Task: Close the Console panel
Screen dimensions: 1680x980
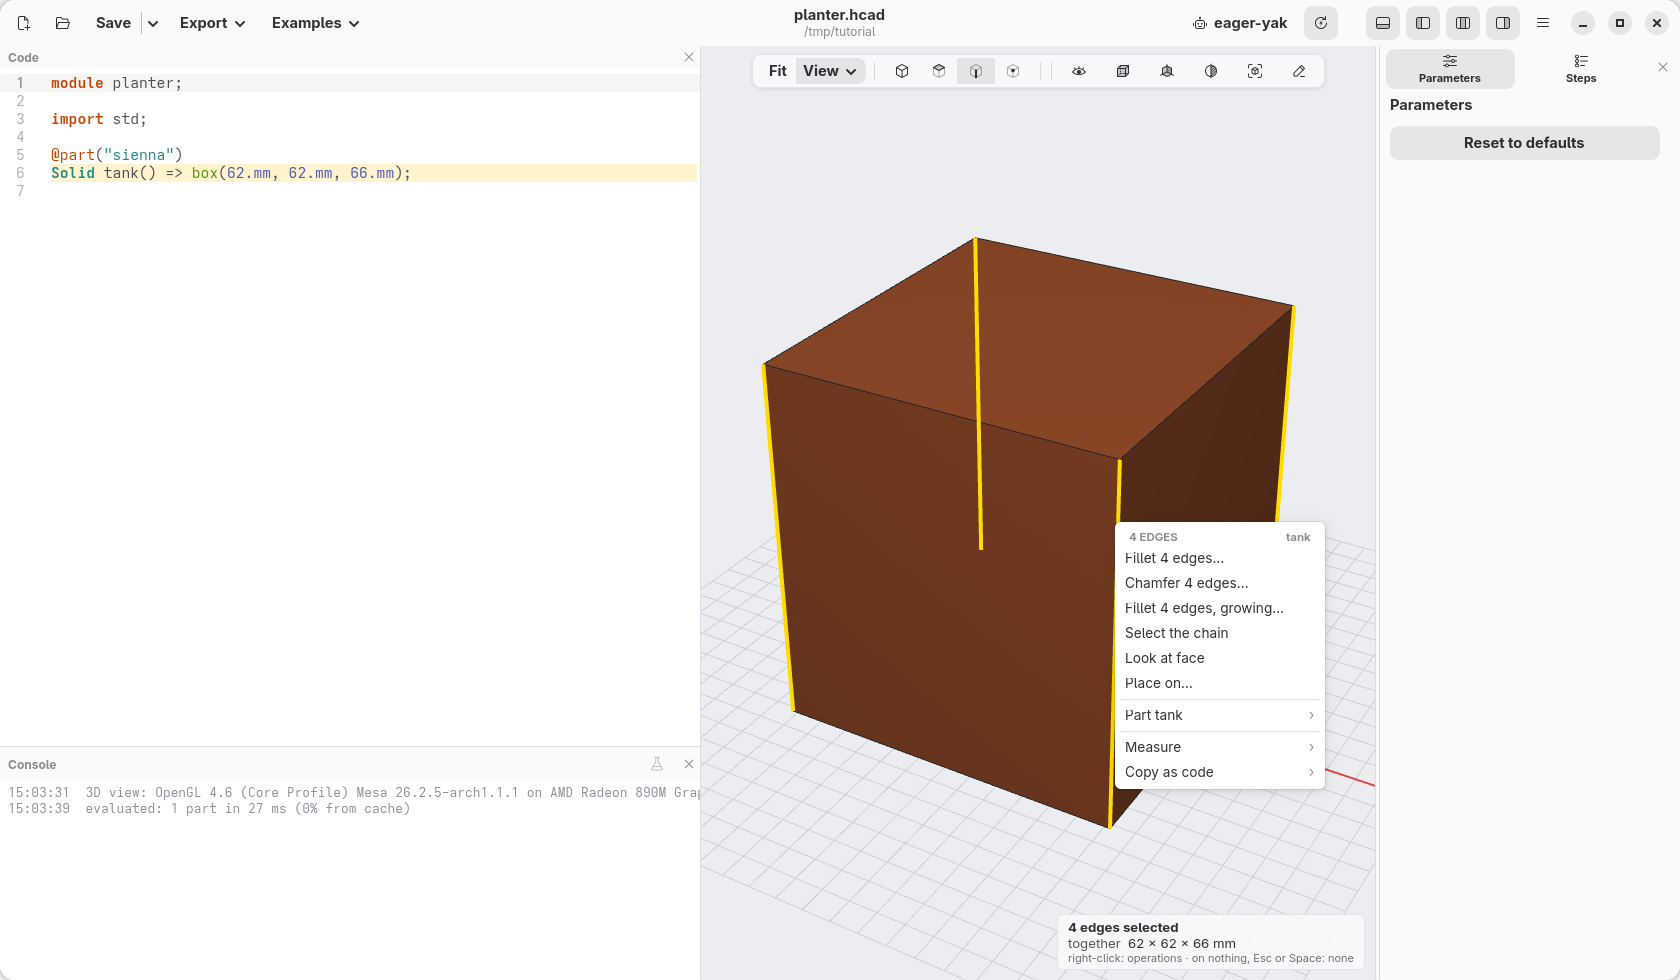Action: tap(689, 764)
